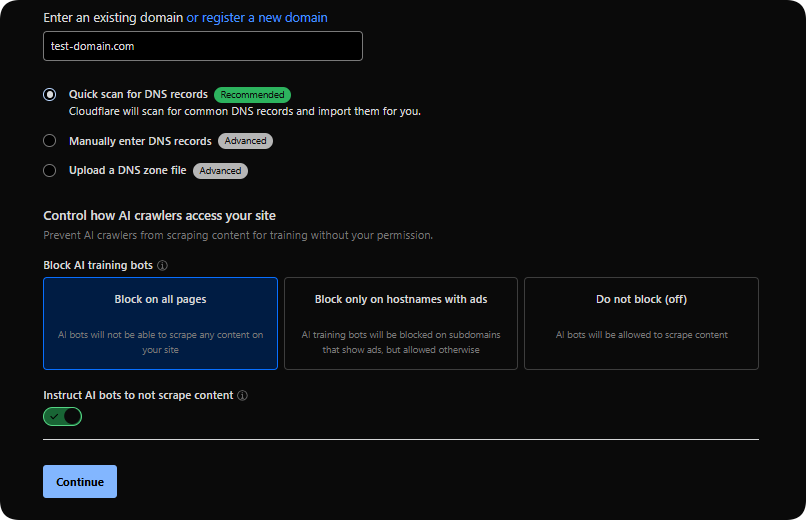Click Advanced badge next to Upload a DNS zone file
Screen dimensions: 806x520
pyautogui.click(x=220, y=171)
